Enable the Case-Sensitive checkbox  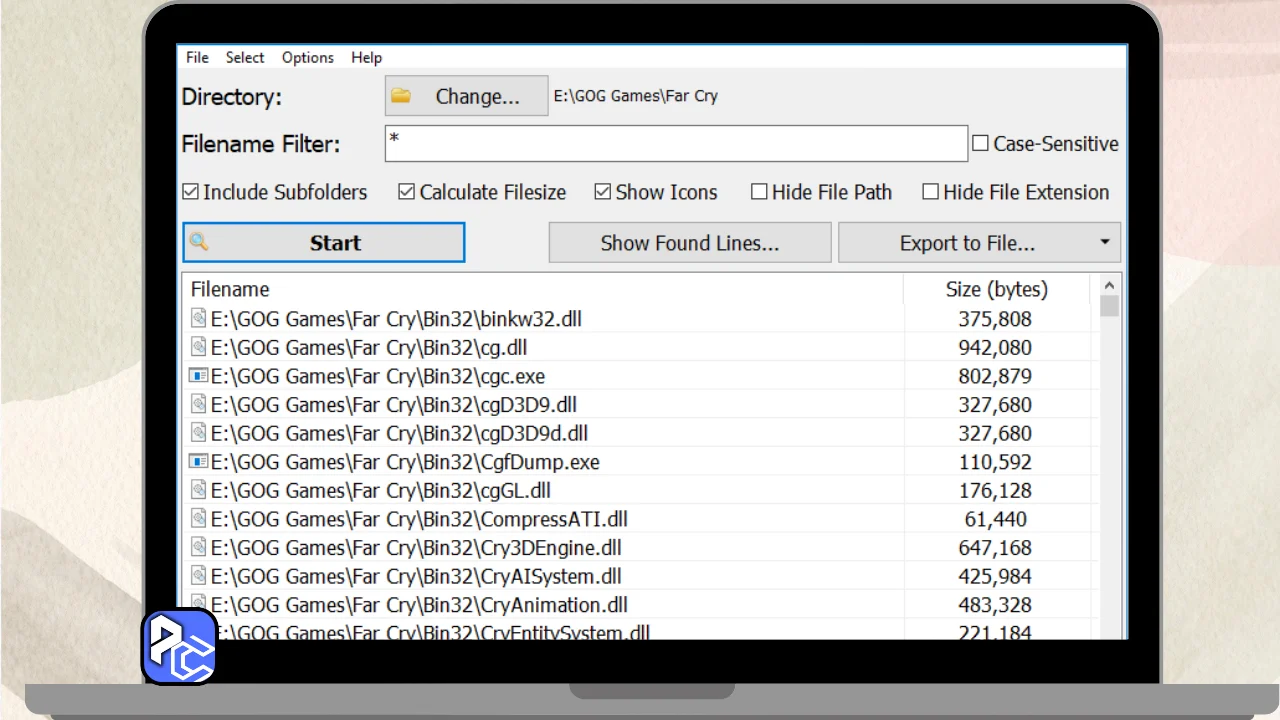coord(980,144)
